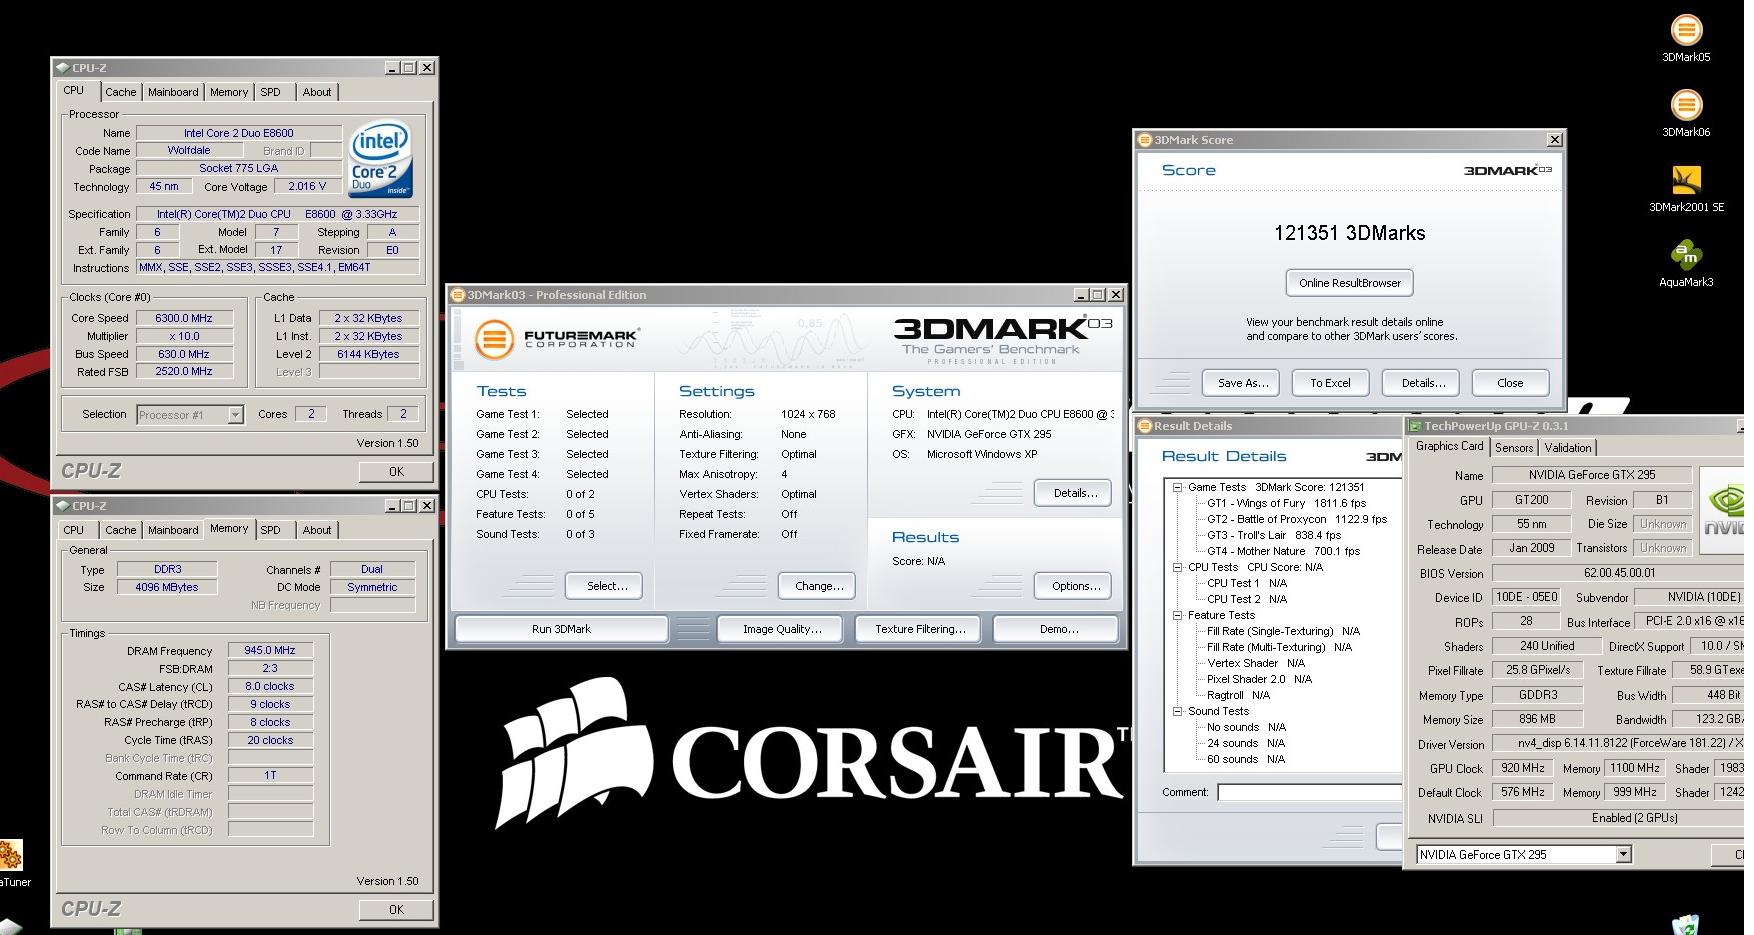
Task: Select GT1 - Wings of Fury result
Action: tap(1286, 503)
